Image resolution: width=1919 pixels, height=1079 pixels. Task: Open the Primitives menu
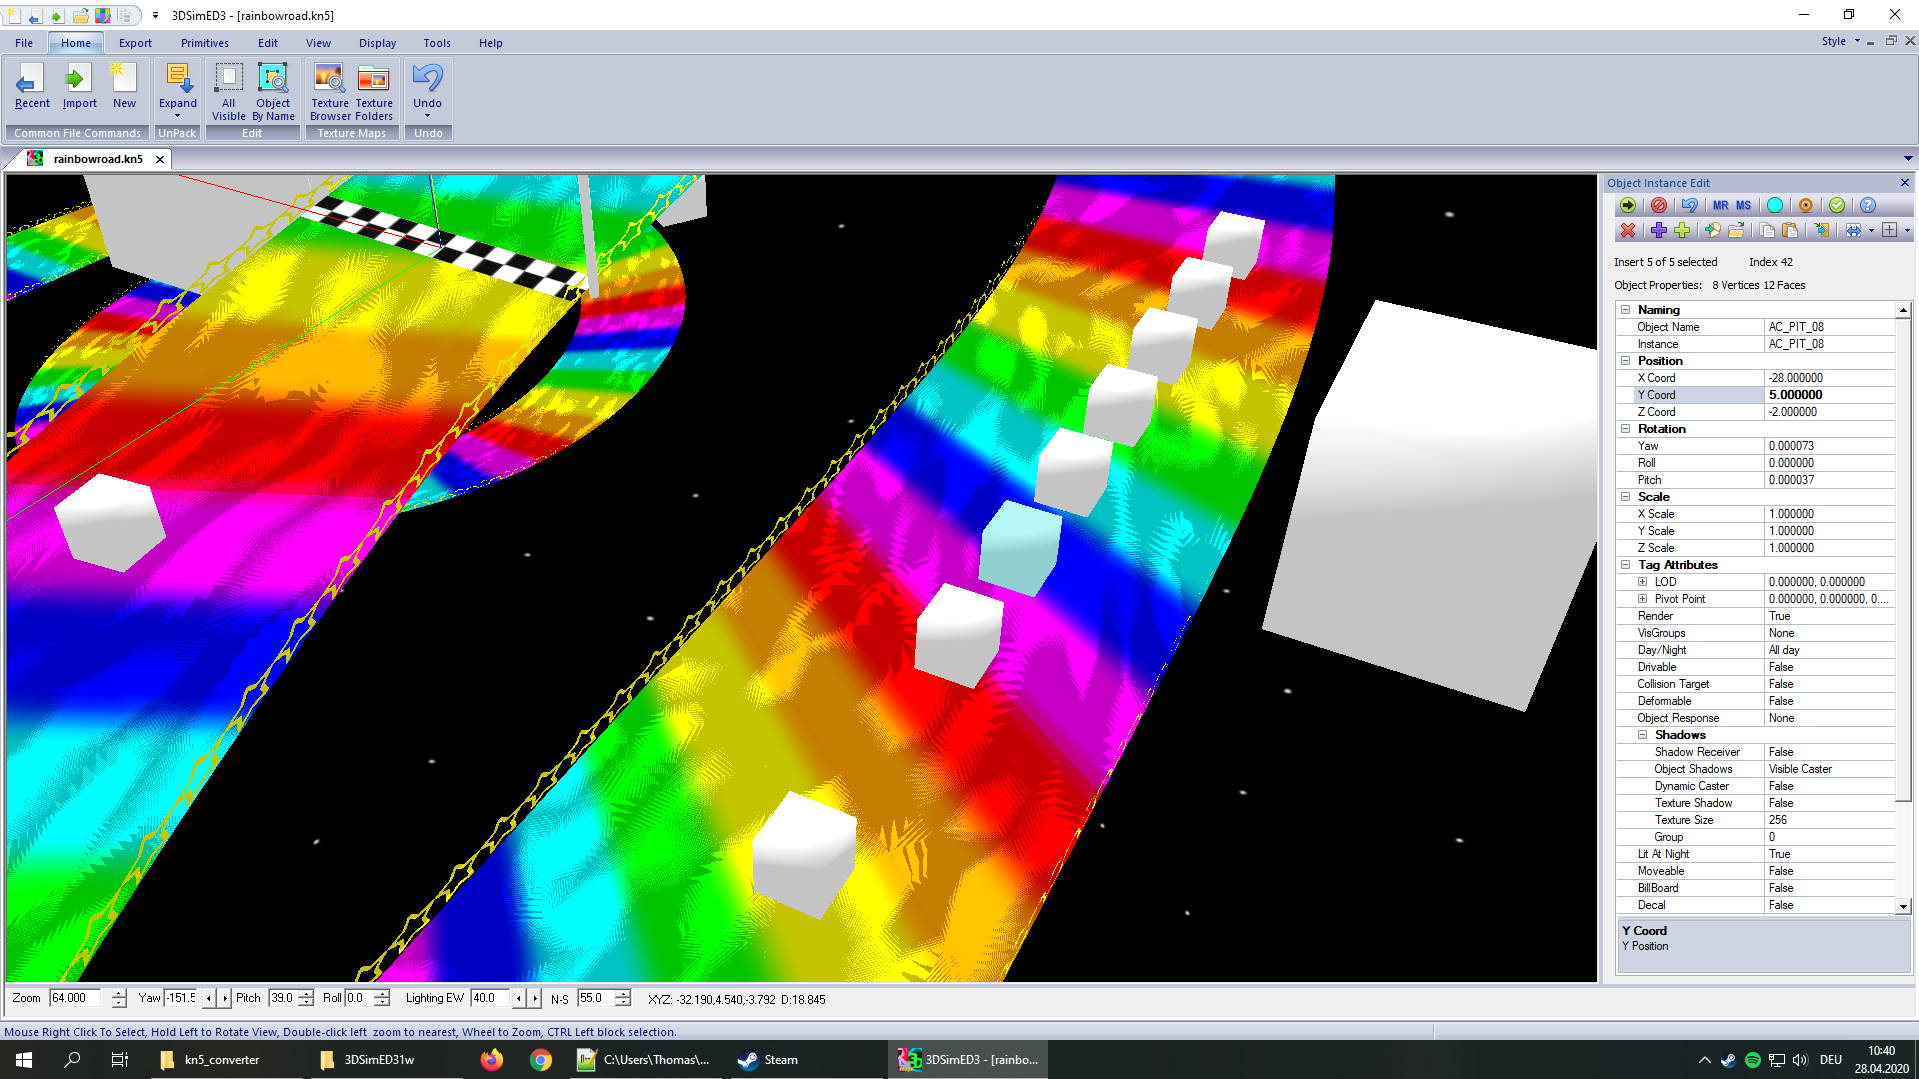204,43
